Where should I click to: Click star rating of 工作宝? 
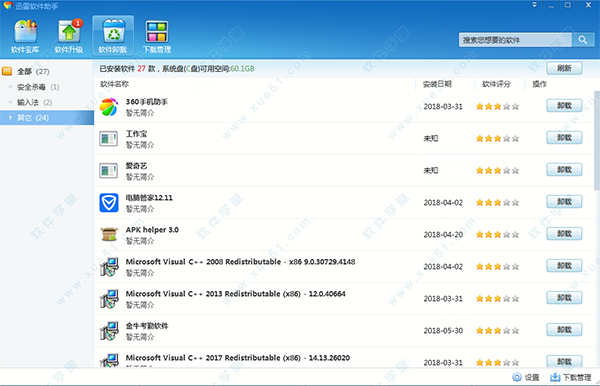click(x=497, y=138)
